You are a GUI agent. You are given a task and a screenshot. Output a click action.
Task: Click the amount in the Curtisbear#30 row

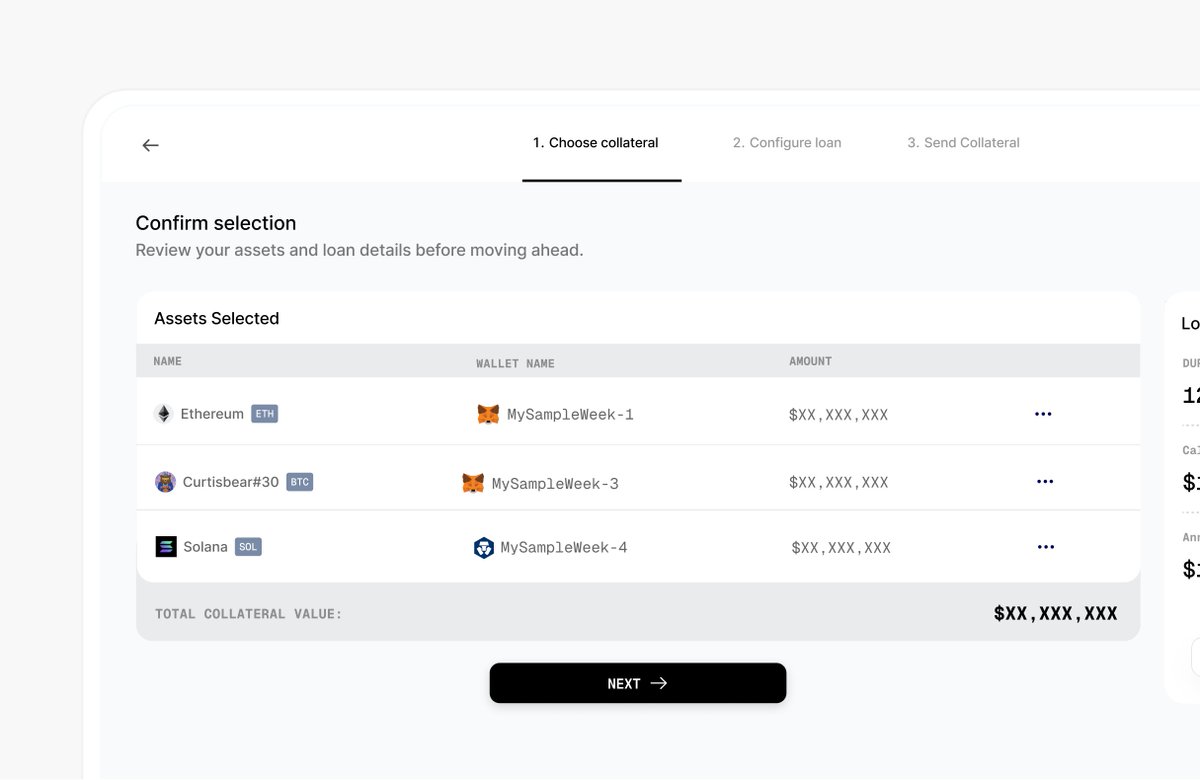click(839, 483)
